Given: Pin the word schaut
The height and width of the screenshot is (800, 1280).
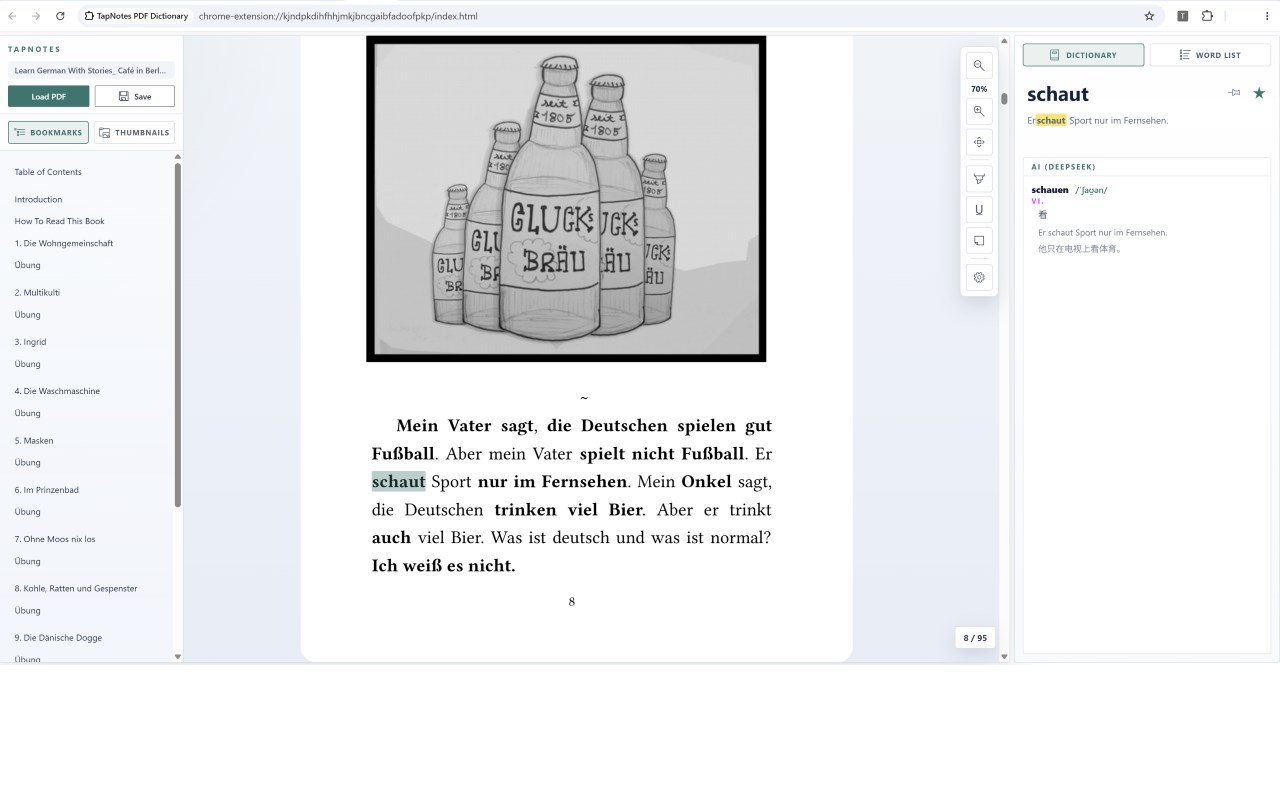Looking at the screenshot, I should coord(1234,93).
